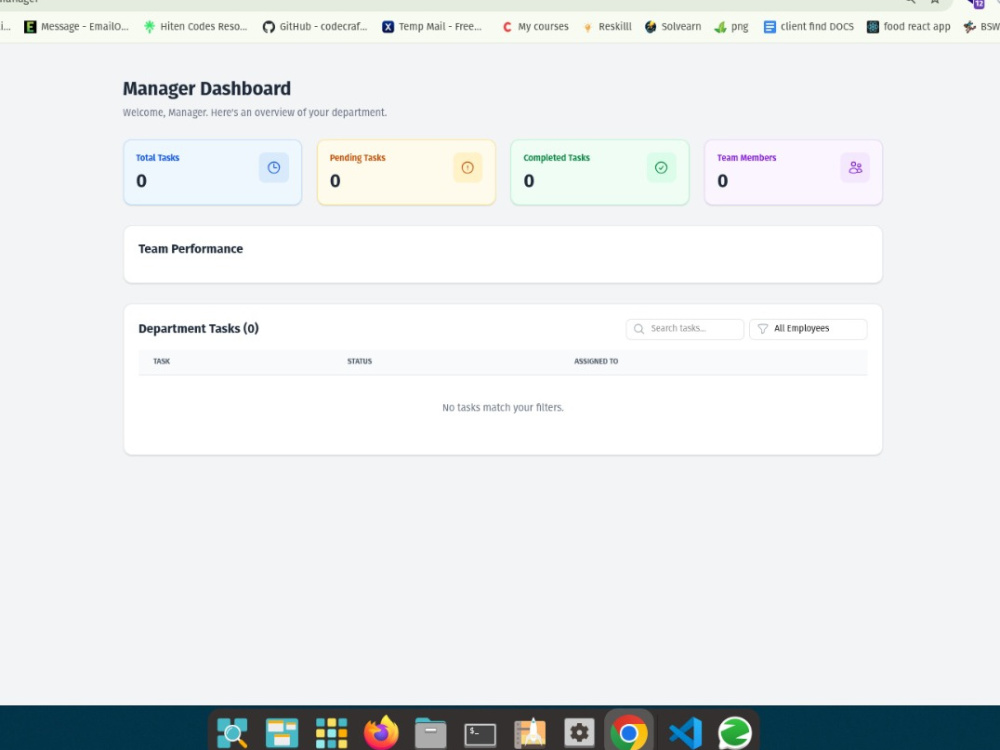The width and height of the screenshot is (1000, 750).
Task: Open the food react app bookmark
Action: coord(908,27)
